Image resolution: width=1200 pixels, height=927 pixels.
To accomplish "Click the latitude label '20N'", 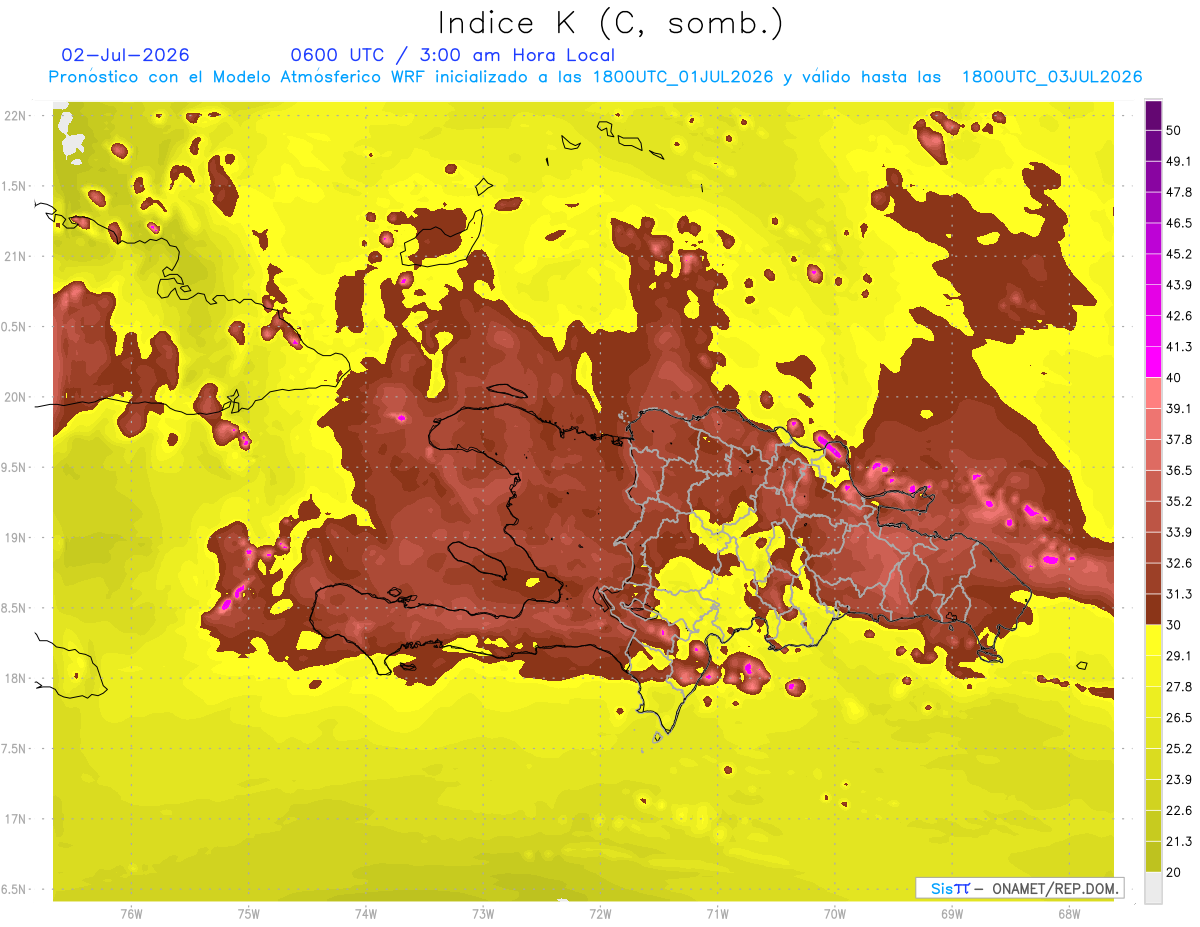I will [x=15, y=397].
